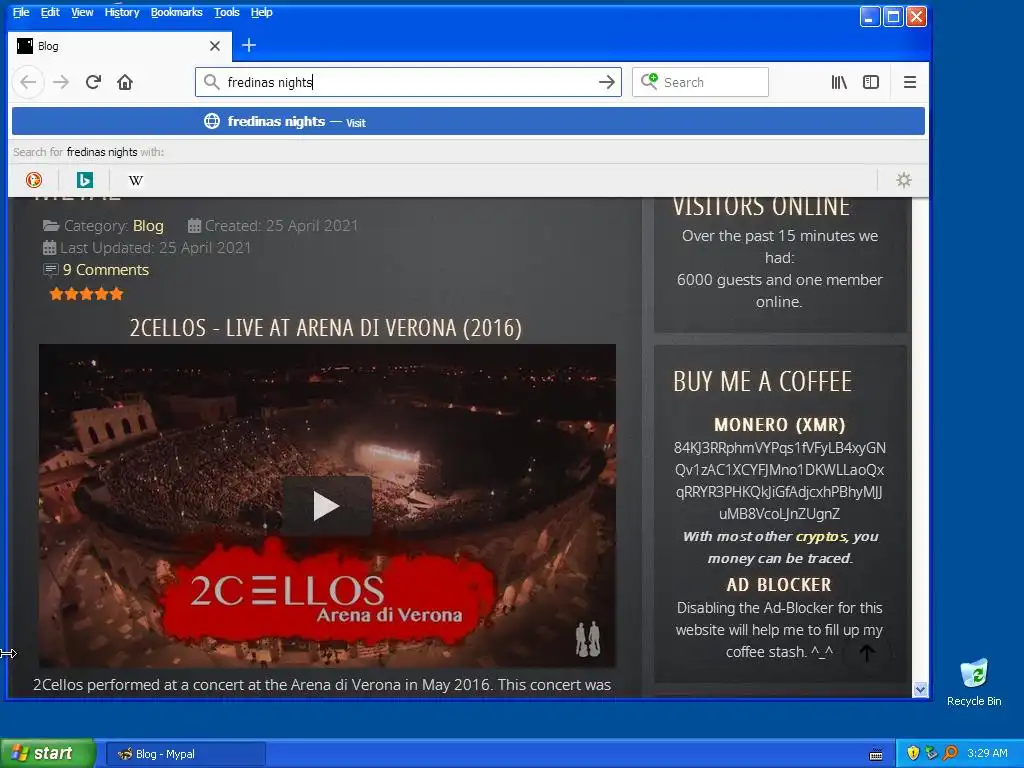Viewport: 1024px width, 768px height.
Task: Open the hamburger application menu
Action: pos(910,82)
